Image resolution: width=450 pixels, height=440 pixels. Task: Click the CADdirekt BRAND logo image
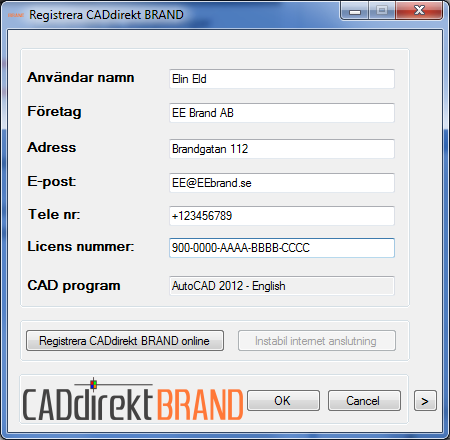click(x=133, y=400)
